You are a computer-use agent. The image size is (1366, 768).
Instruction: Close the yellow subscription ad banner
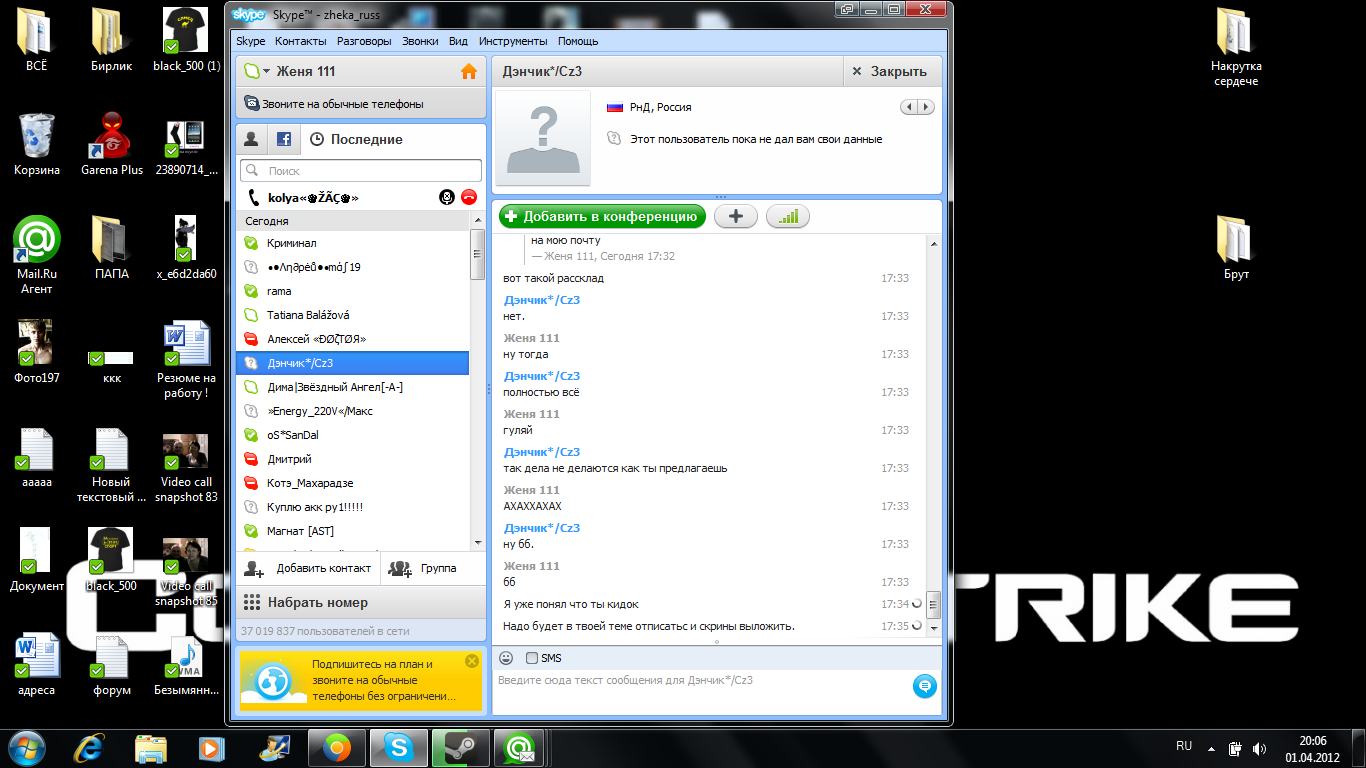[x=472, y=661]
